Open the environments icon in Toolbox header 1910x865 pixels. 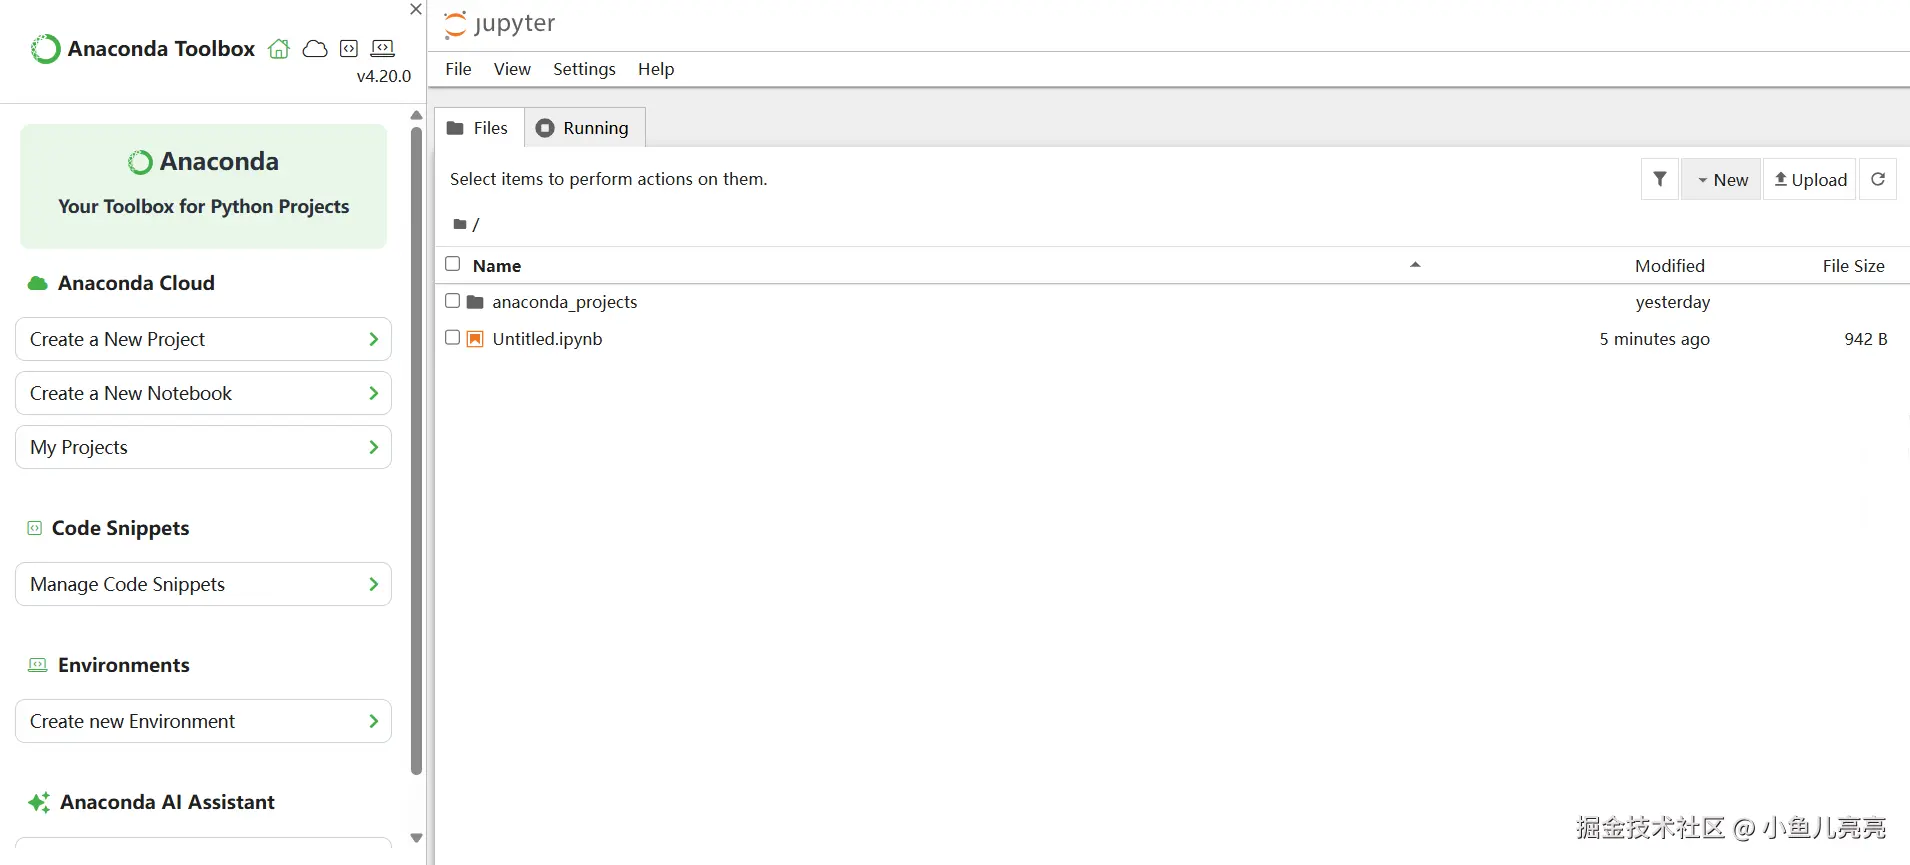[x=382, y=49]
